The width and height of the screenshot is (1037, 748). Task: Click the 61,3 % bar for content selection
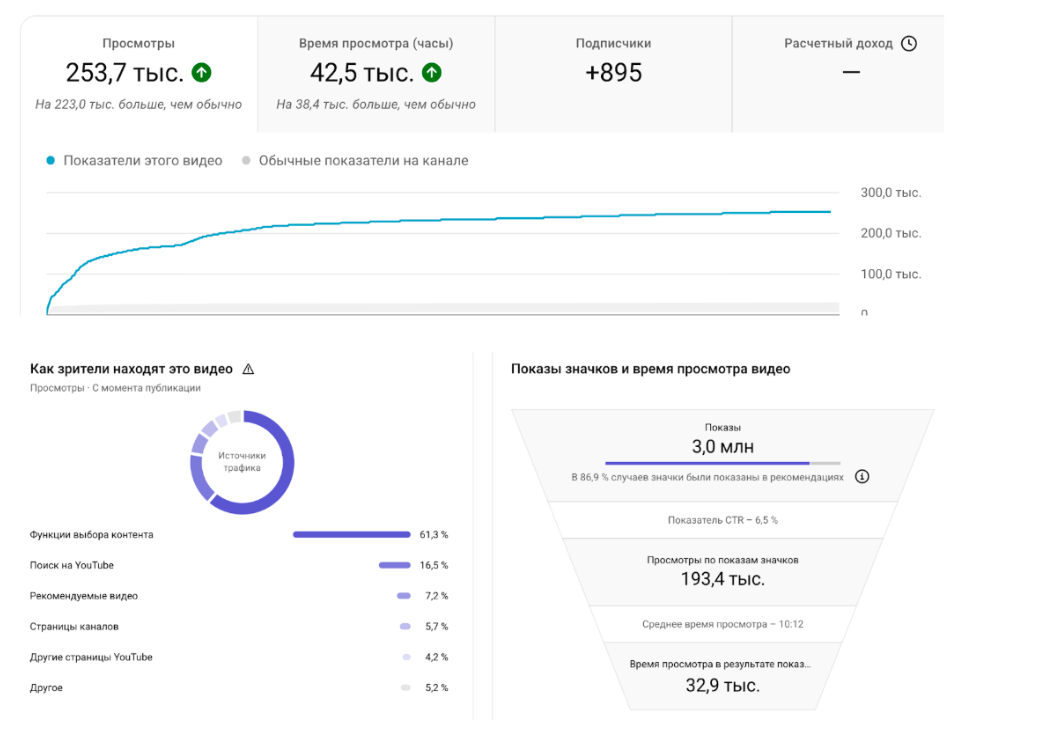(x=352, y=534)
